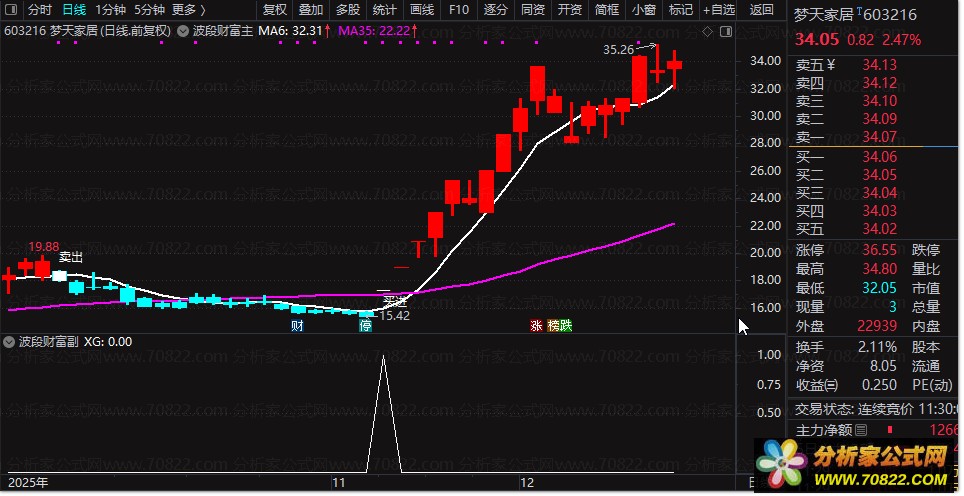Click the 买一 price 34.06

pos(879,157)
